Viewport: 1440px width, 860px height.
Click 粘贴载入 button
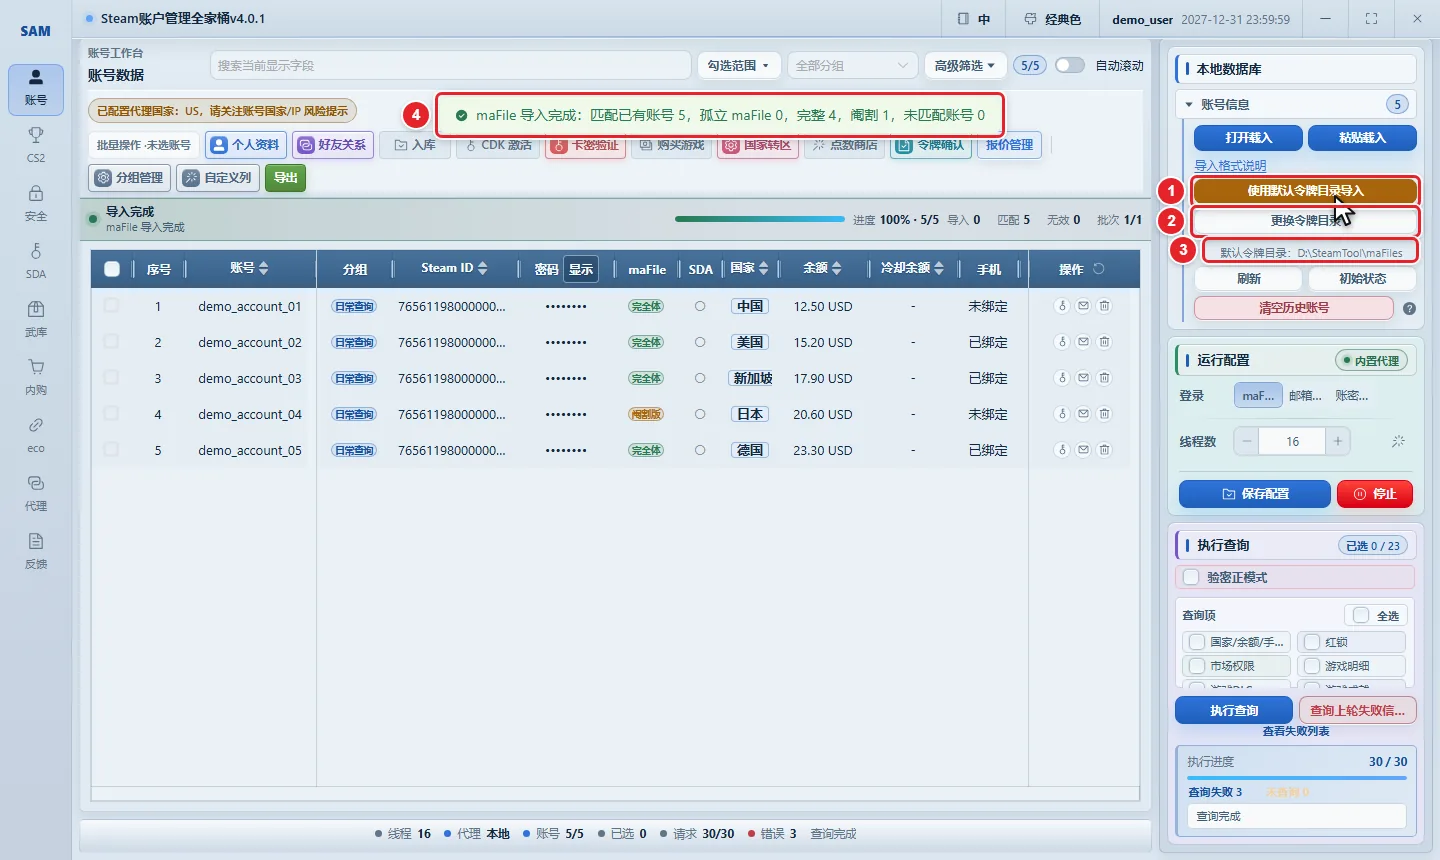[1362, 138]
